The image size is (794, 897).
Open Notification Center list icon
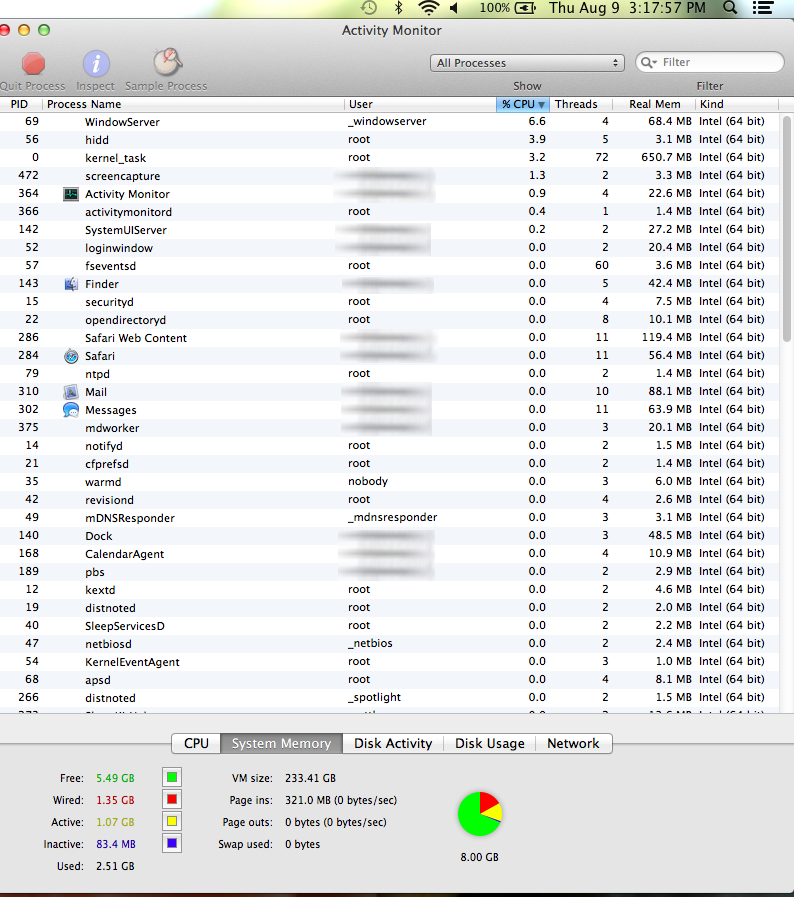click(x=763, y=8)
